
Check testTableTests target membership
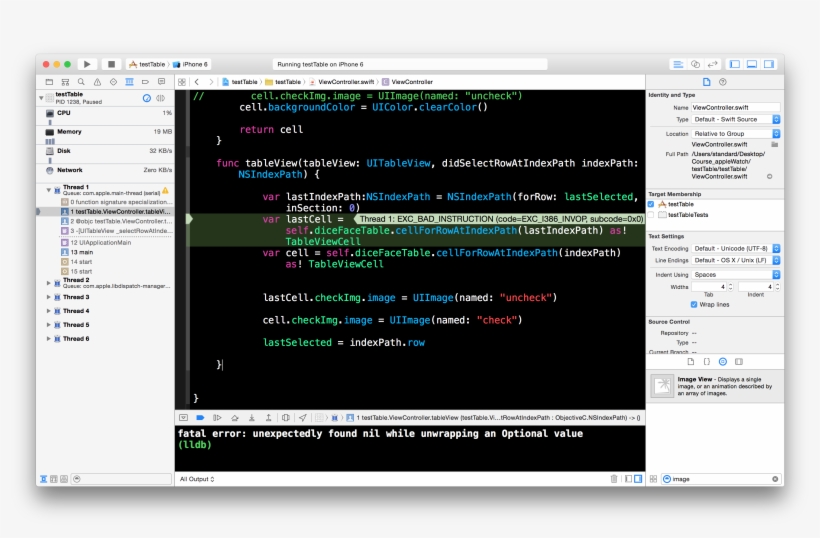pos(651,215)
